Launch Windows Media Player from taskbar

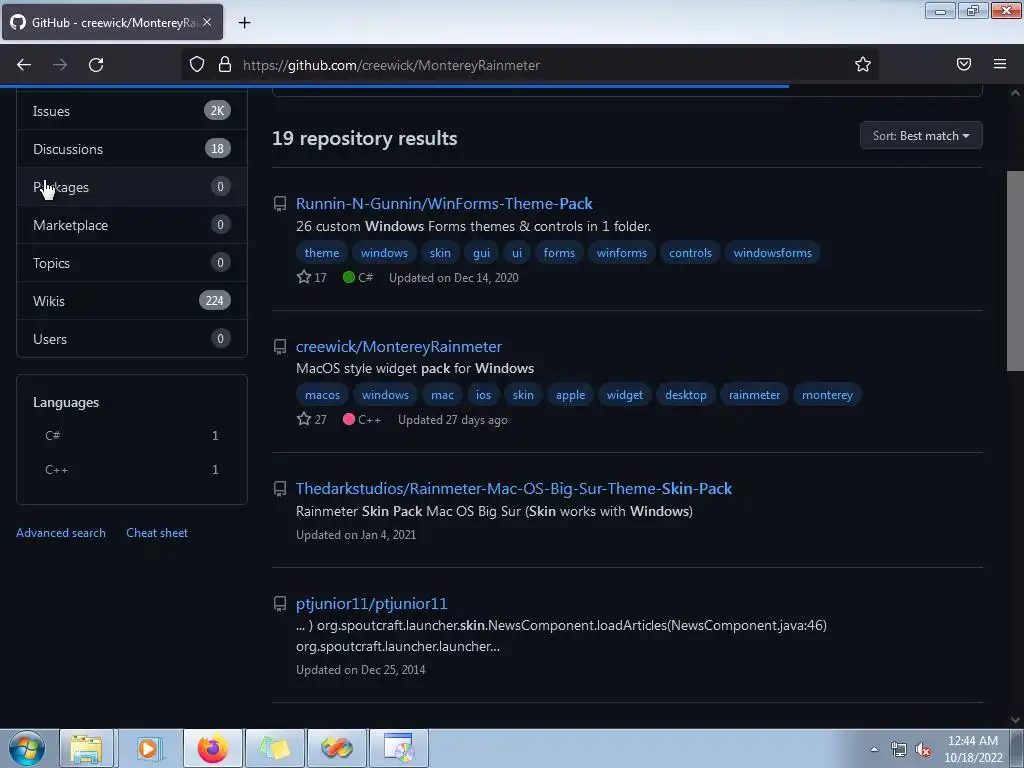point(149,748)
